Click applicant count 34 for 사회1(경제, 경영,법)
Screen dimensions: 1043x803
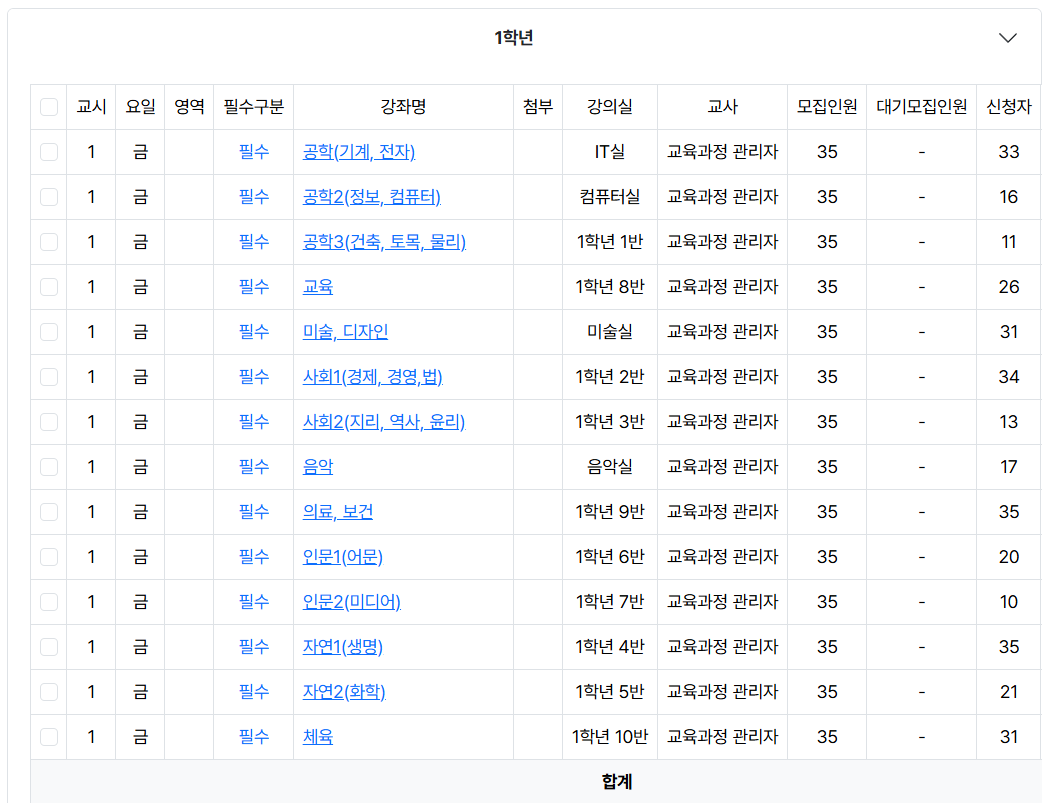point(1008,377)
